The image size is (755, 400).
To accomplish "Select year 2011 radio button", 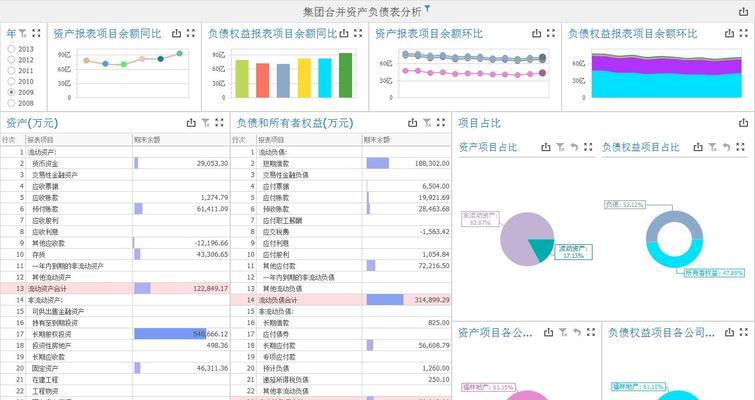I will (11, 70).
